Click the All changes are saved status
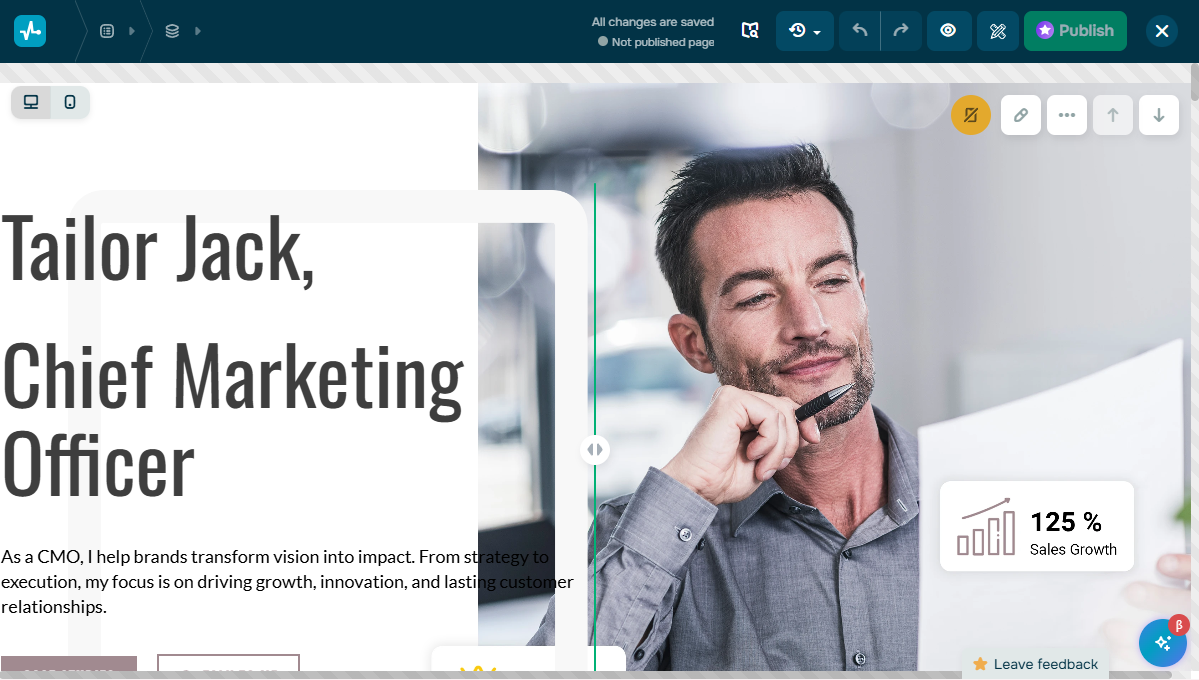Screen dimensions: 1199x680 (653, 22)
